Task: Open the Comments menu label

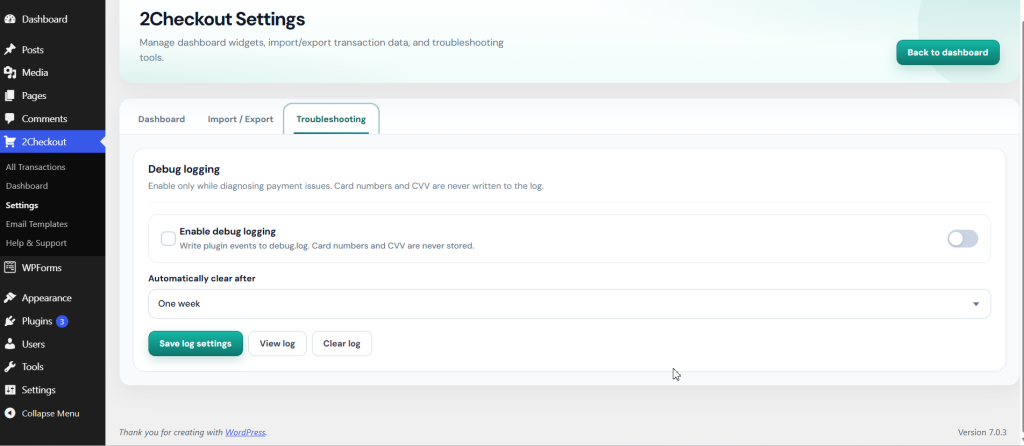Action: point(44,119)
